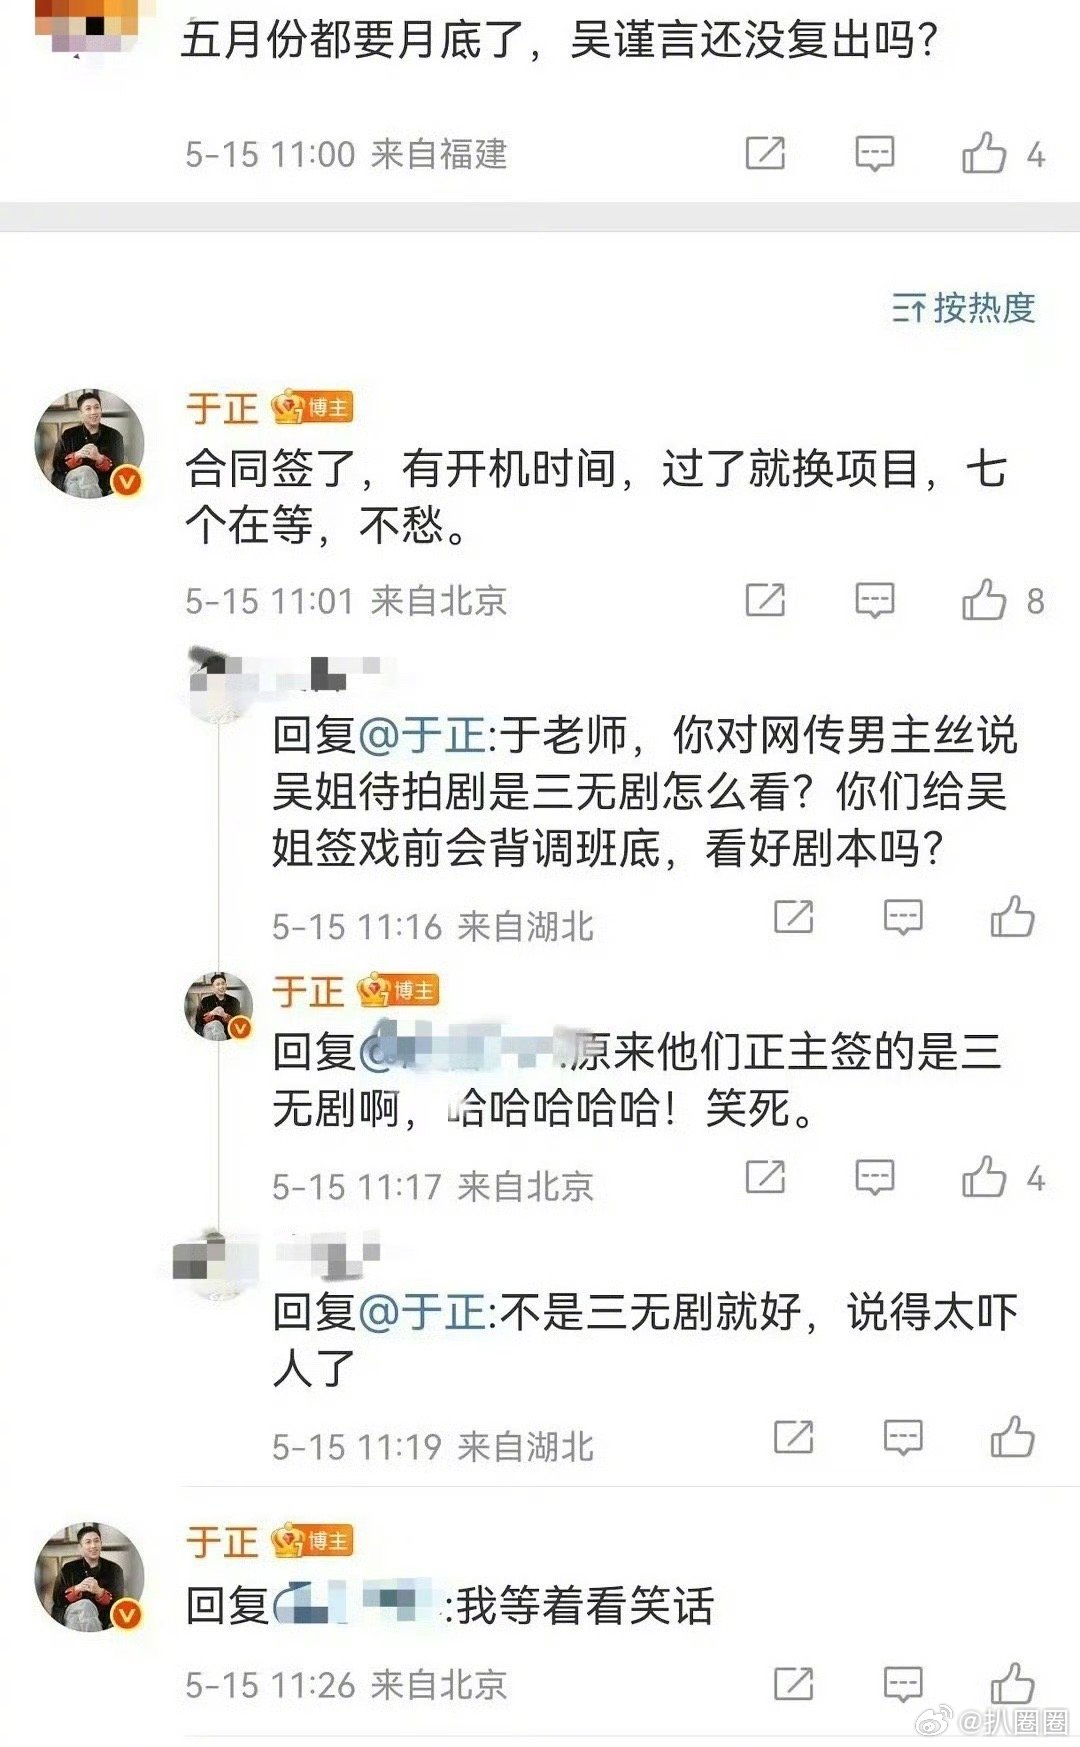View 于正's large avatar on 11:01 comment

coord(90,444)
